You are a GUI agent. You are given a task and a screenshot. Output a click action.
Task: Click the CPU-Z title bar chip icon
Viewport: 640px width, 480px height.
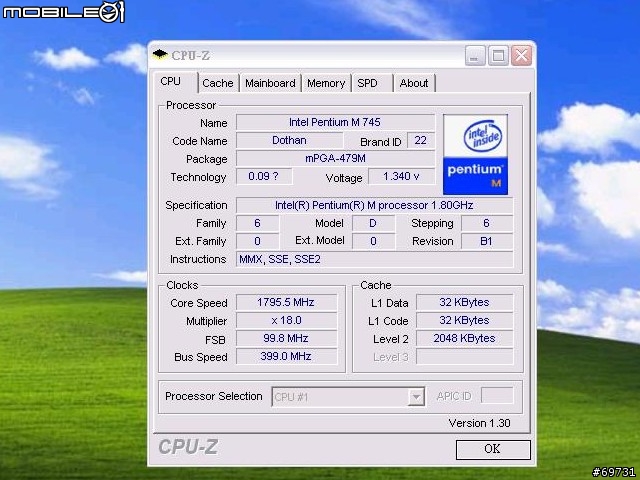pyautogui.click(x=160, y=54)
